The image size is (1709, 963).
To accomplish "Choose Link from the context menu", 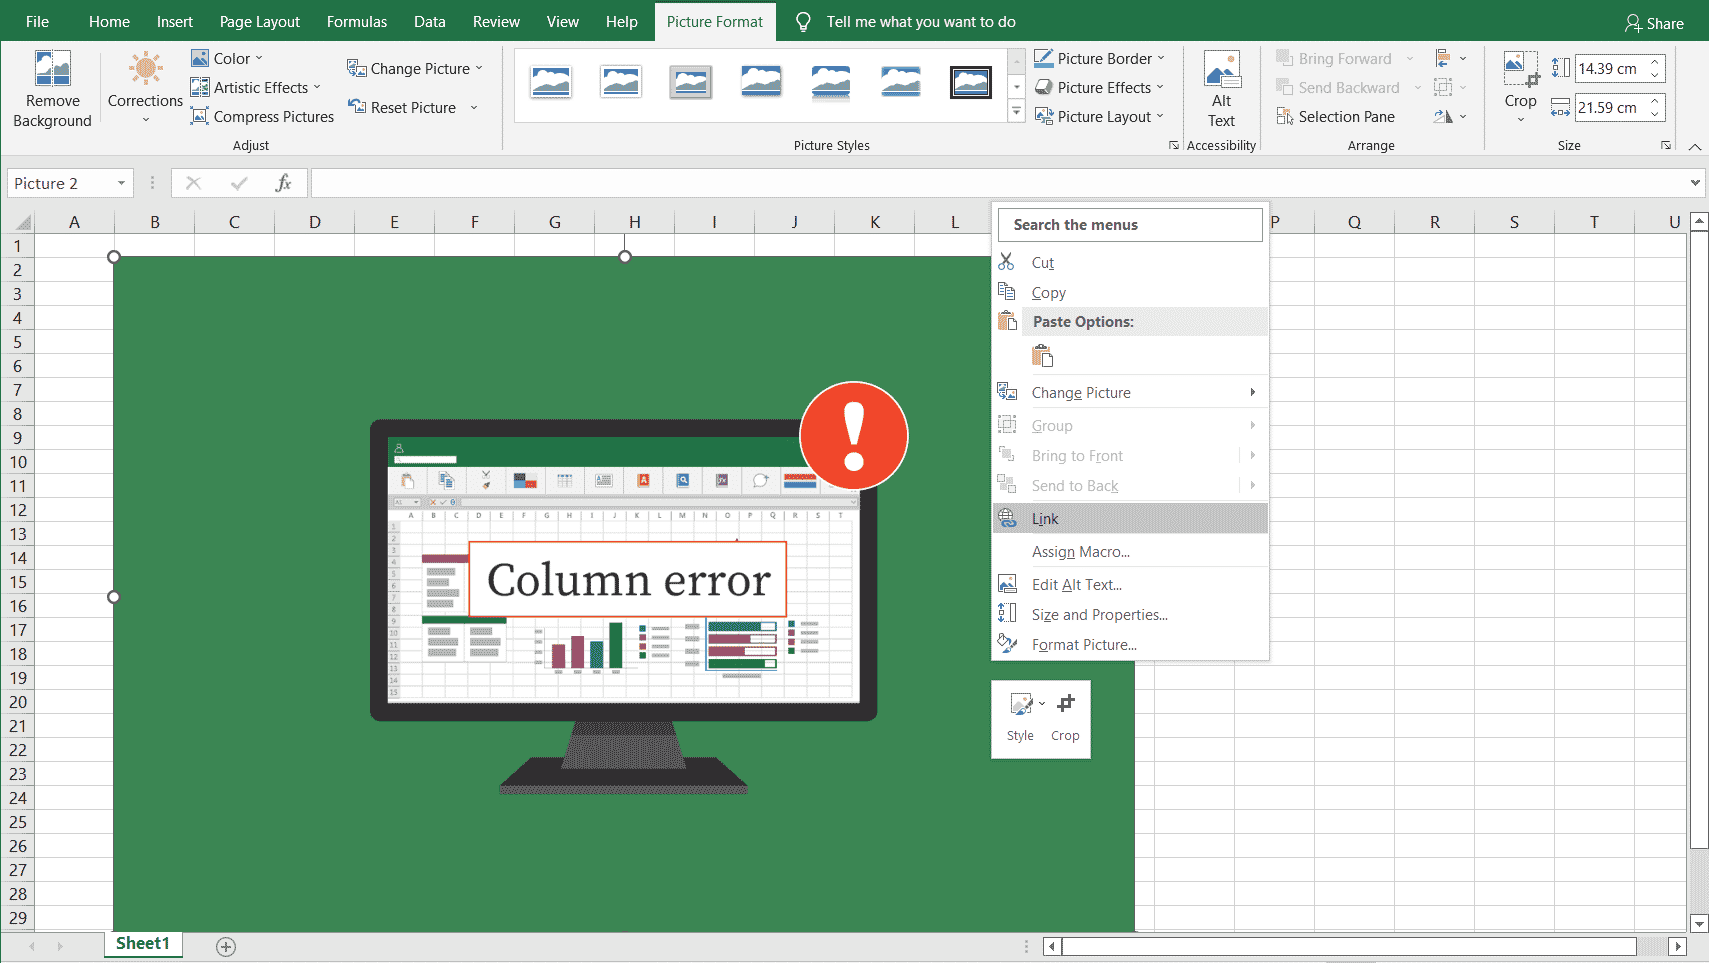I will [1045, 519].
